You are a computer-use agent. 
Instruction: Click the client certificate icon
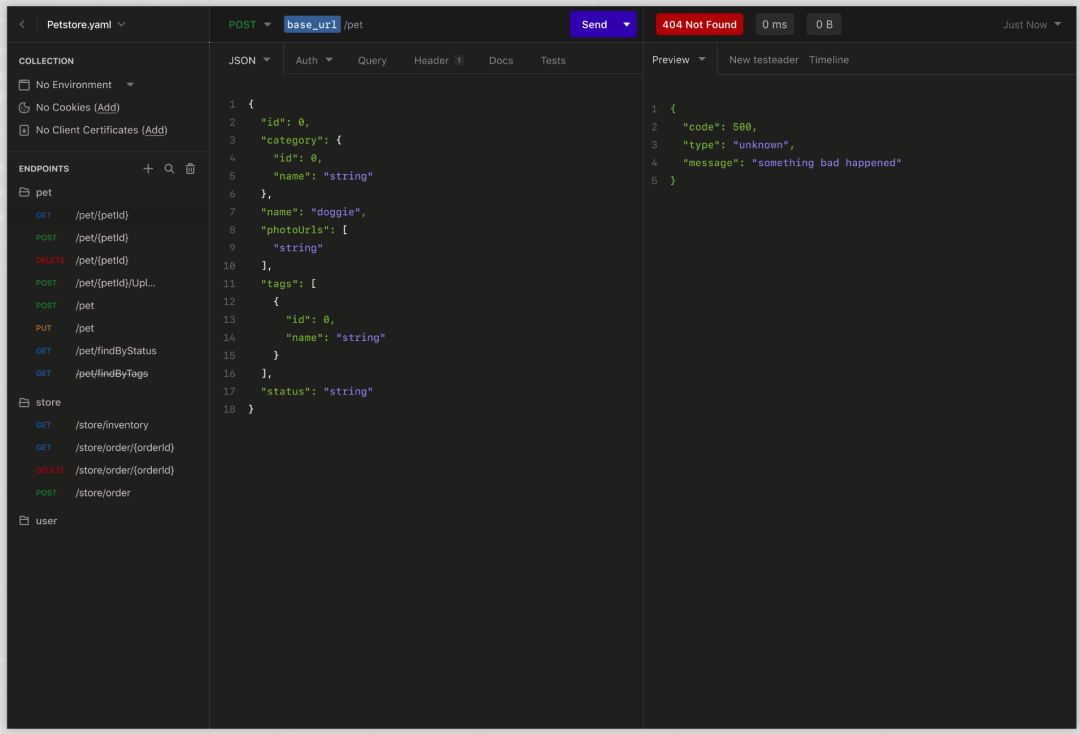[25, 130]
